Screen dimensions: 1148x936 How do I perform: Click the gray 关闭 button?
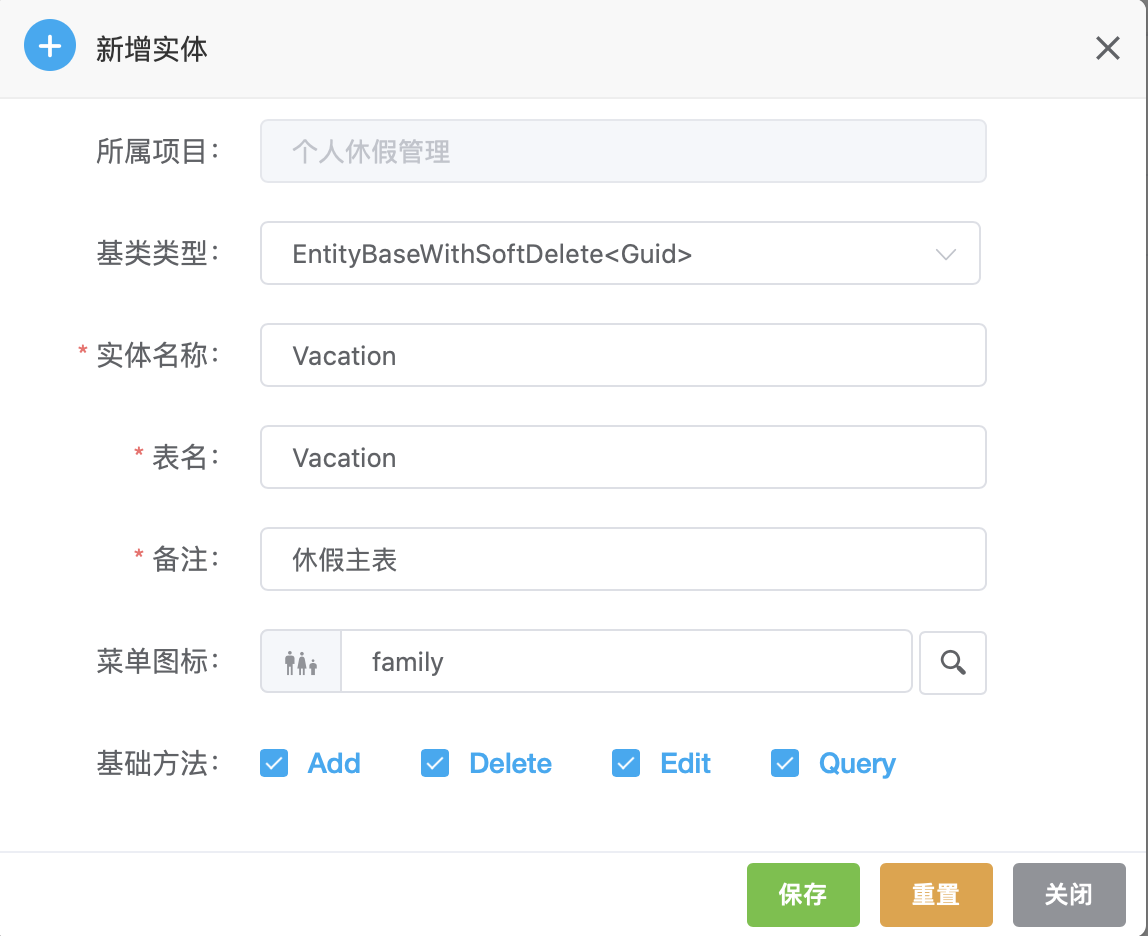point(1068,894)
